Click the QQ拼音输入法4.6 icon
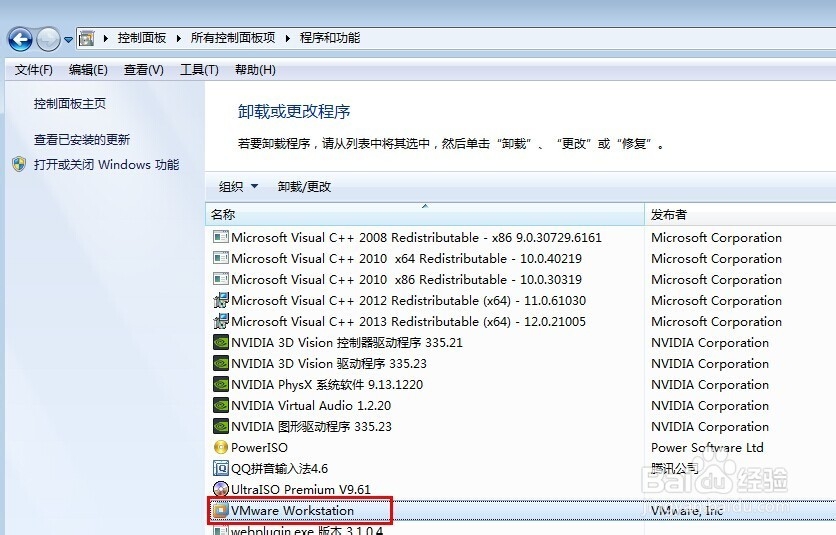 point(221,468)
